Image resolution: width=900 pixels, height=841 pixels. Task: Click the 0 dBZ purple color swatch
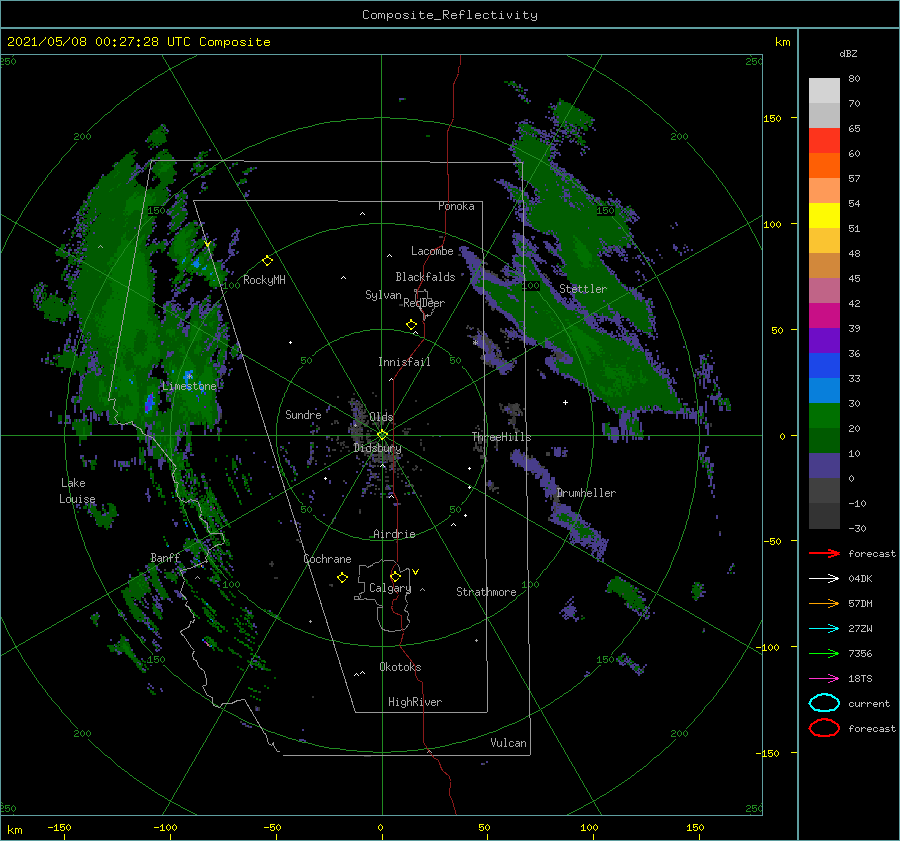(x=824, y=465)
